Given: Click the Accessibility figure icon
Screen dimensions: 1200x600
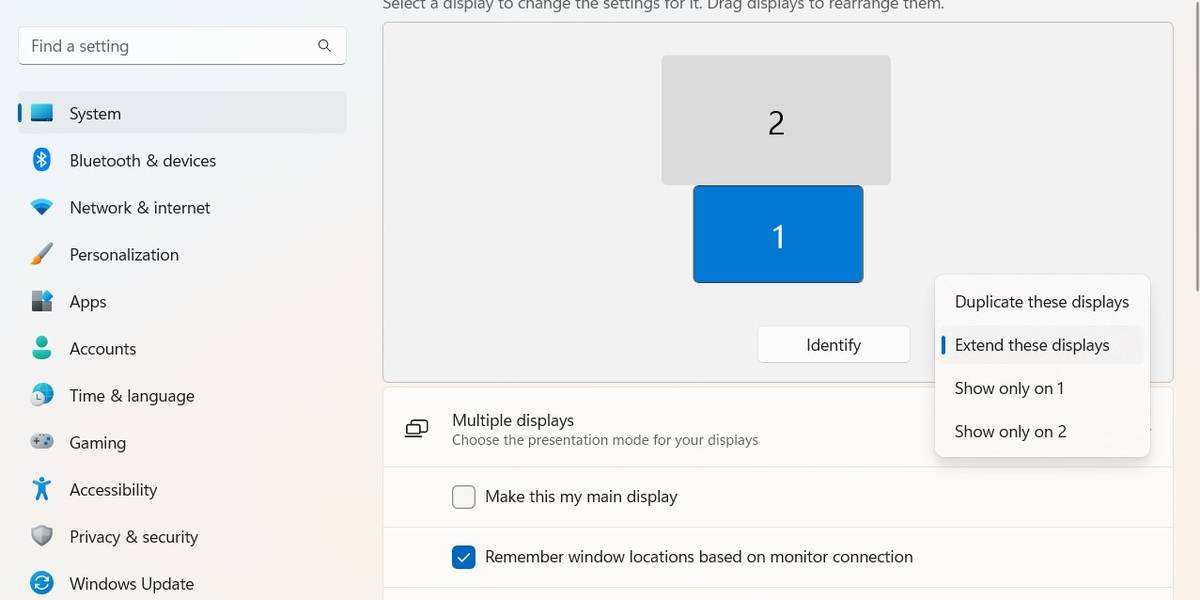Looking at the screenshot, I should point(42,489).
